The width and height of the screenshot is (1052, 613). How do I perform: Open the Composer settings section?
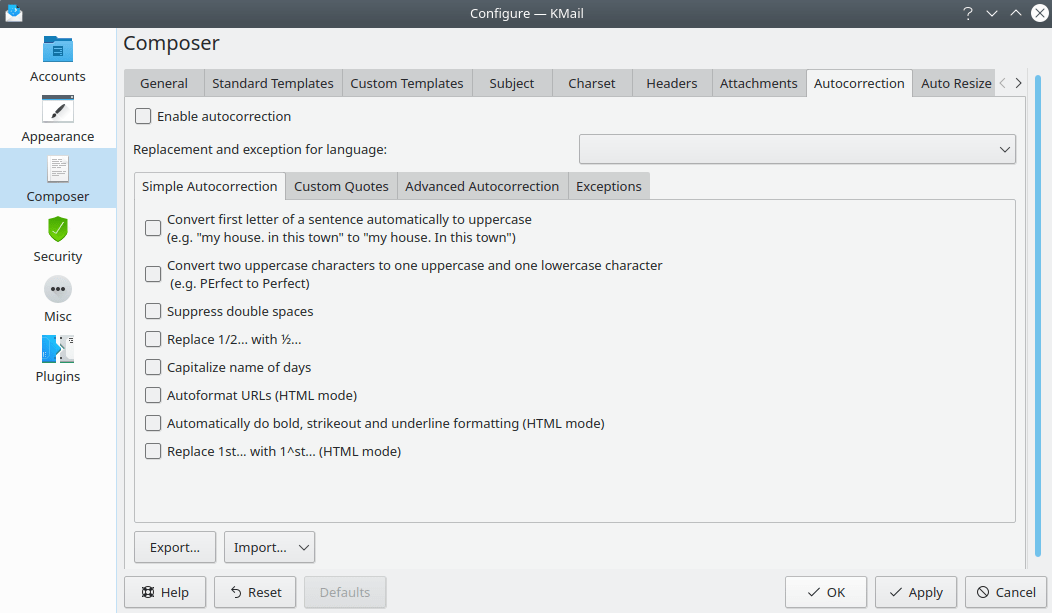click(x=57, y=180)
